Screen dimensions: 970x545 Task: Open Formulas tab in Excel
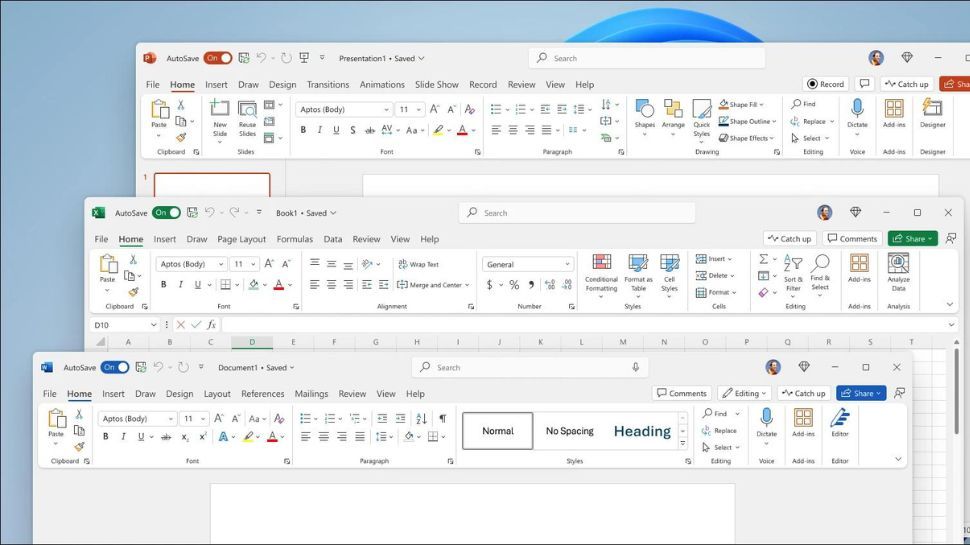click(x=294, y=239)
